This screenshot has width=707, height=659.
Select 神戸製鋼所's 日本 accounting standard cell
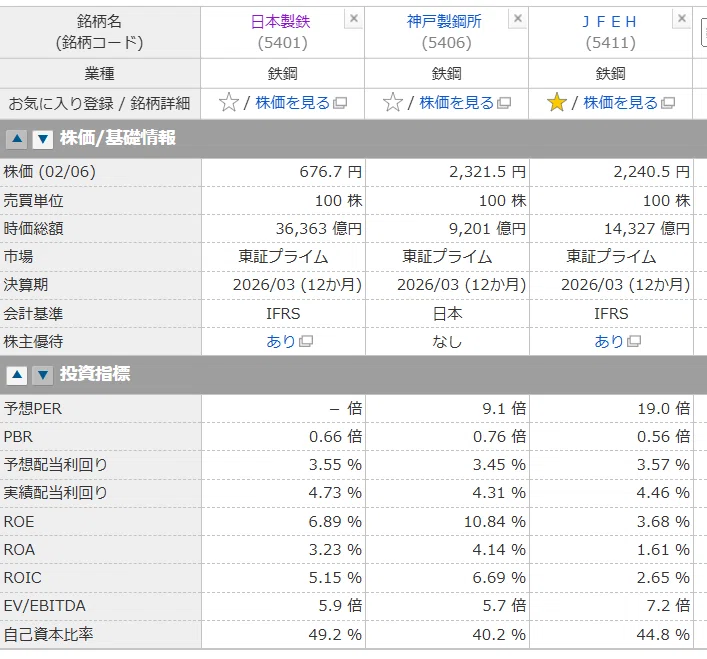[447, 314]
